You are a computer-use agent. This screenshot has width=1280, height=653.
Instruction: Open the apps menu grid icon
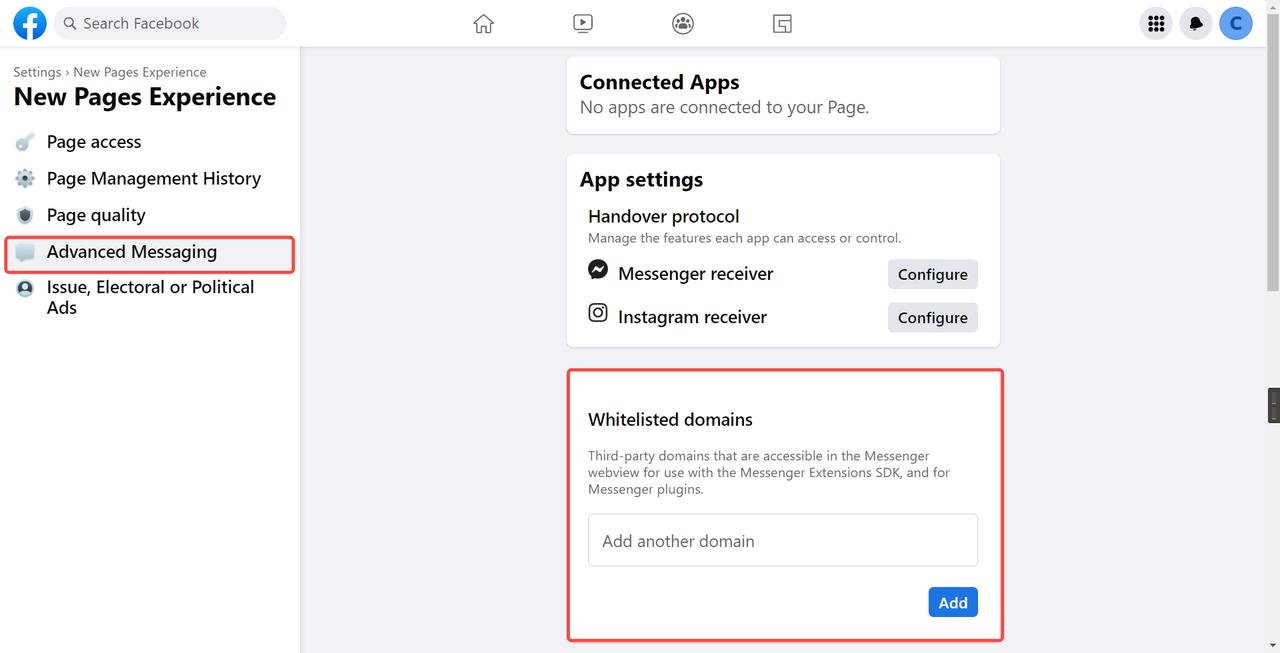1155,22
